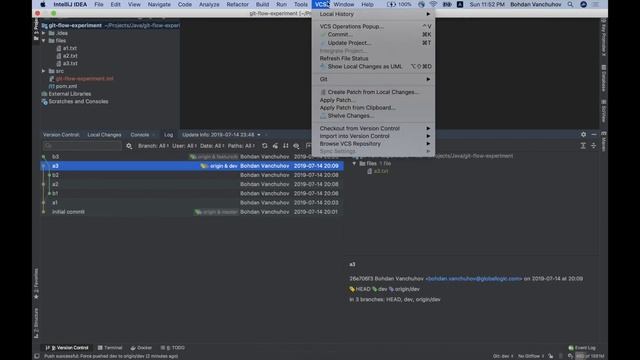
Task: Select commit b3 in the log
Action: point(191,157)
